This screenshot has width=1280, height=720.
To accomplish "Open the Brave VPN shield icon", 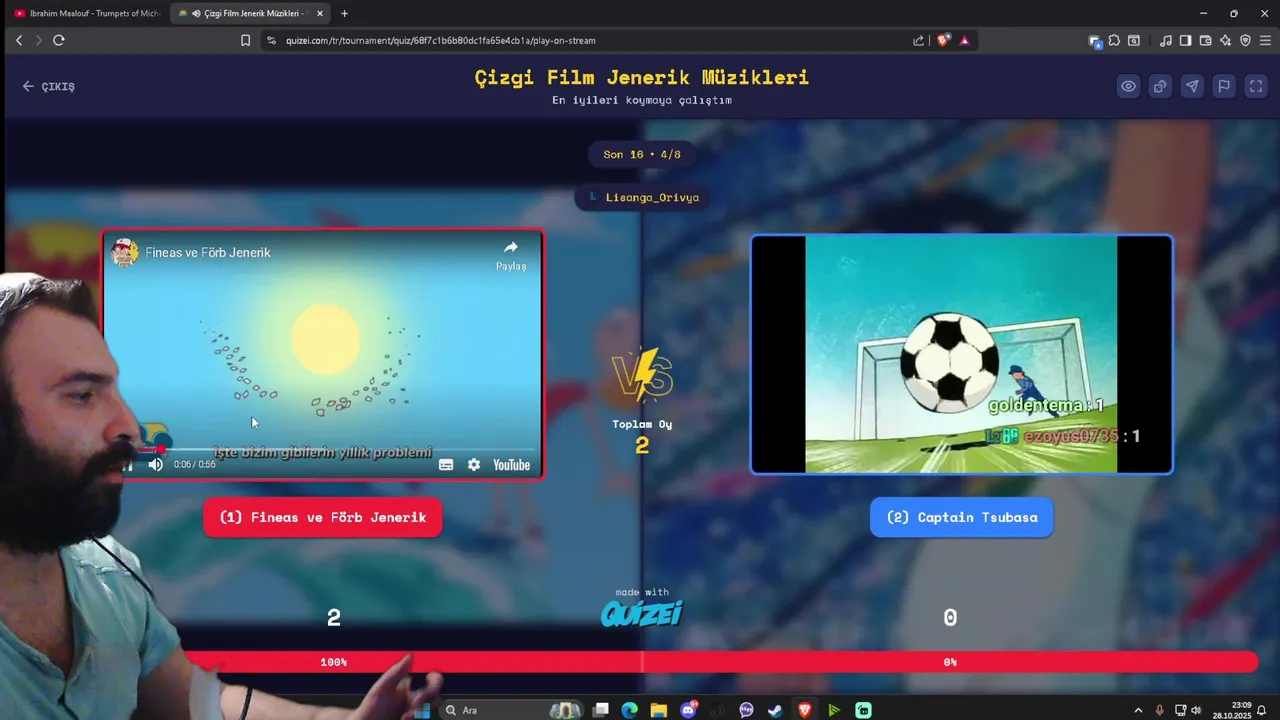I will pyautogui.click(x=1245, y=40).
